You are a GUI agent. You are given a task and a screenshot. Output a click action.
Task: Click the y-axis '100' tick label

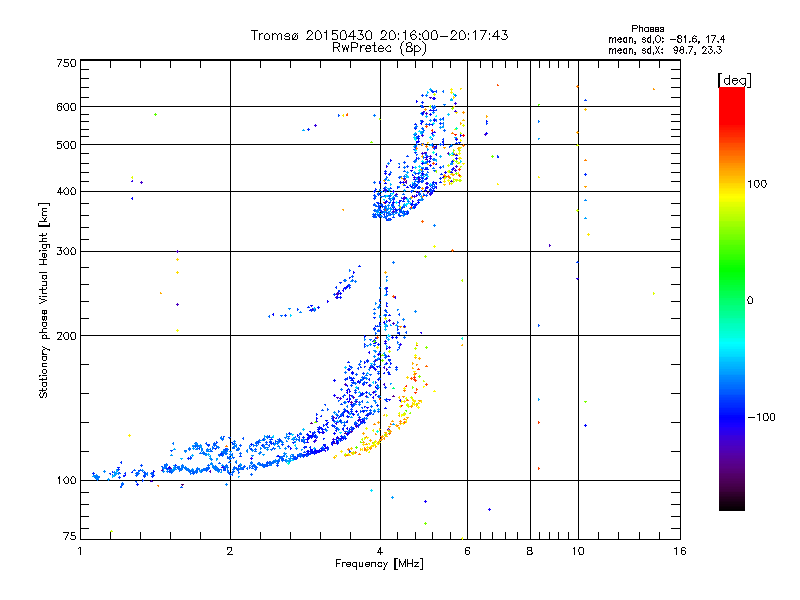[x=66, y=481]
